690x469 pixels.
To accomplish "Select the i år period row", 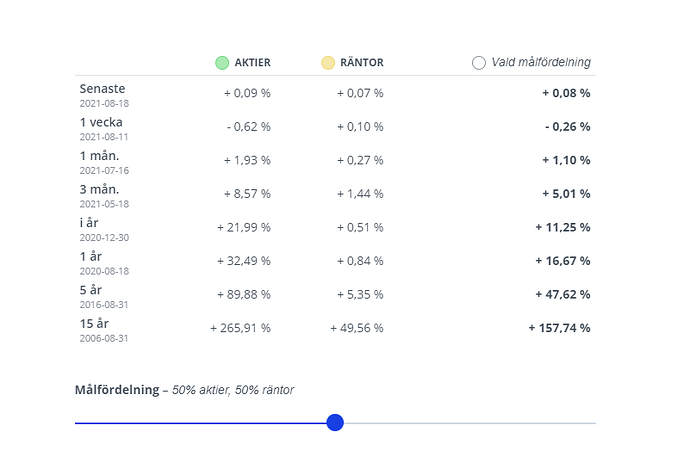I will (x=335, y=229).
